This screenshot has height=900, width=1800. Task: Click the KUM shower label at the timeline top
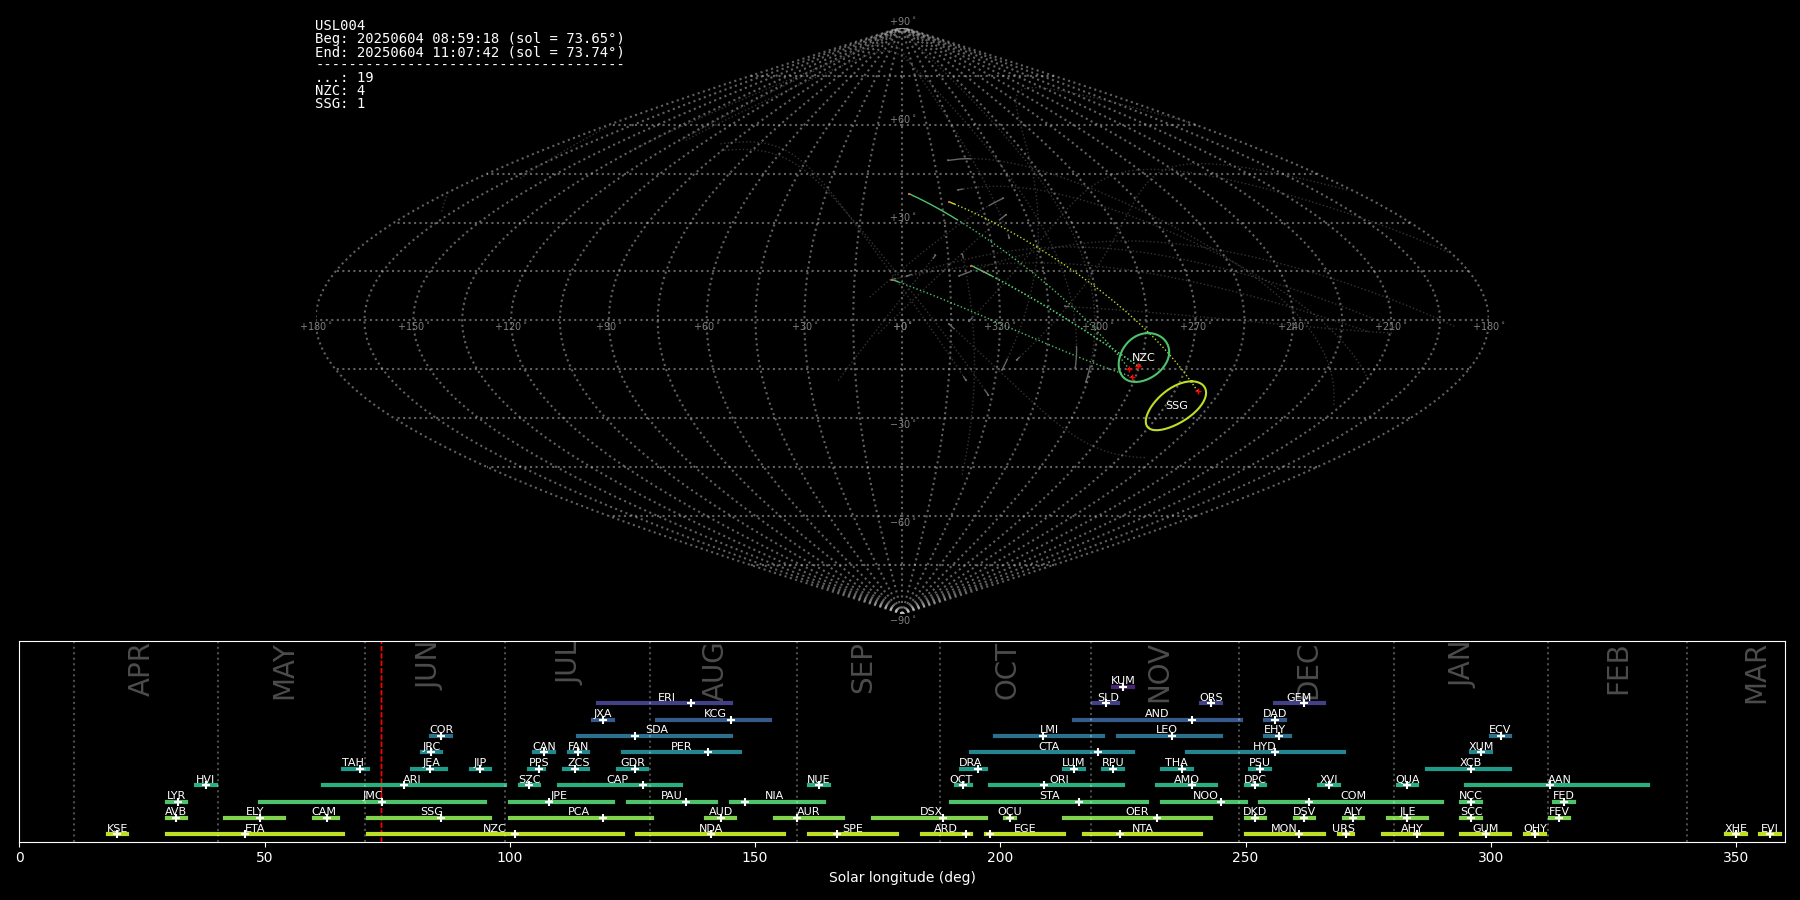(1122, 681)
